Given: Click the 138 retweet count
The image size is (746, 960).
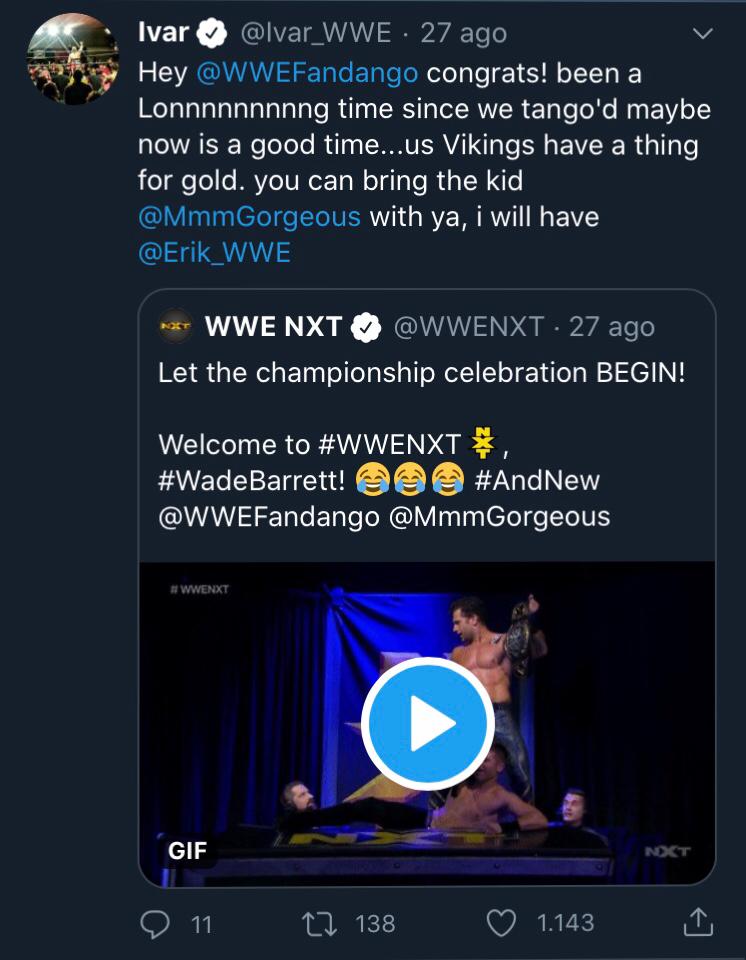Looking at the screenshot, I should pos(375,923).
